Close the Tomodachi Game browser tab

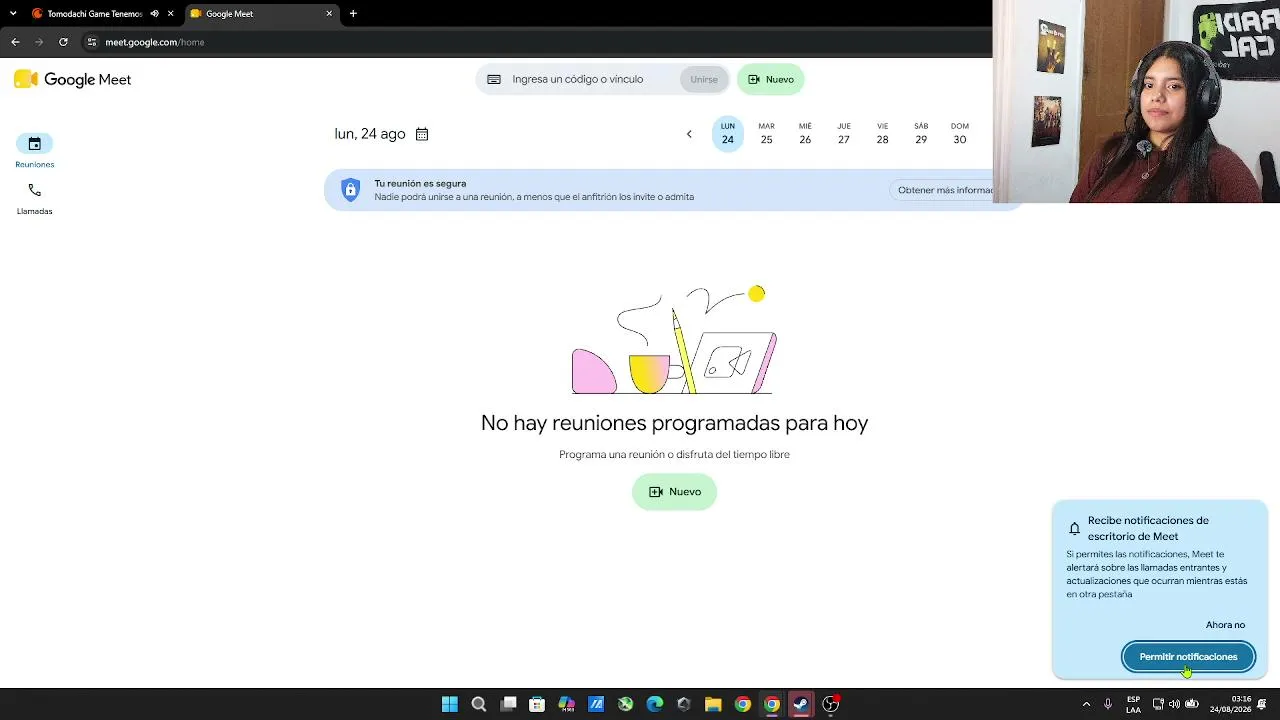point(171,14)
